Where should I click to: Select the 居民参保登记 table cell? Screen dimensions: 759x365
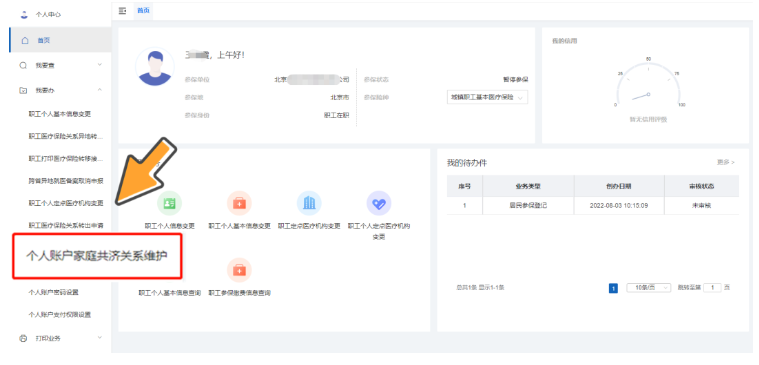pos(529,205)
